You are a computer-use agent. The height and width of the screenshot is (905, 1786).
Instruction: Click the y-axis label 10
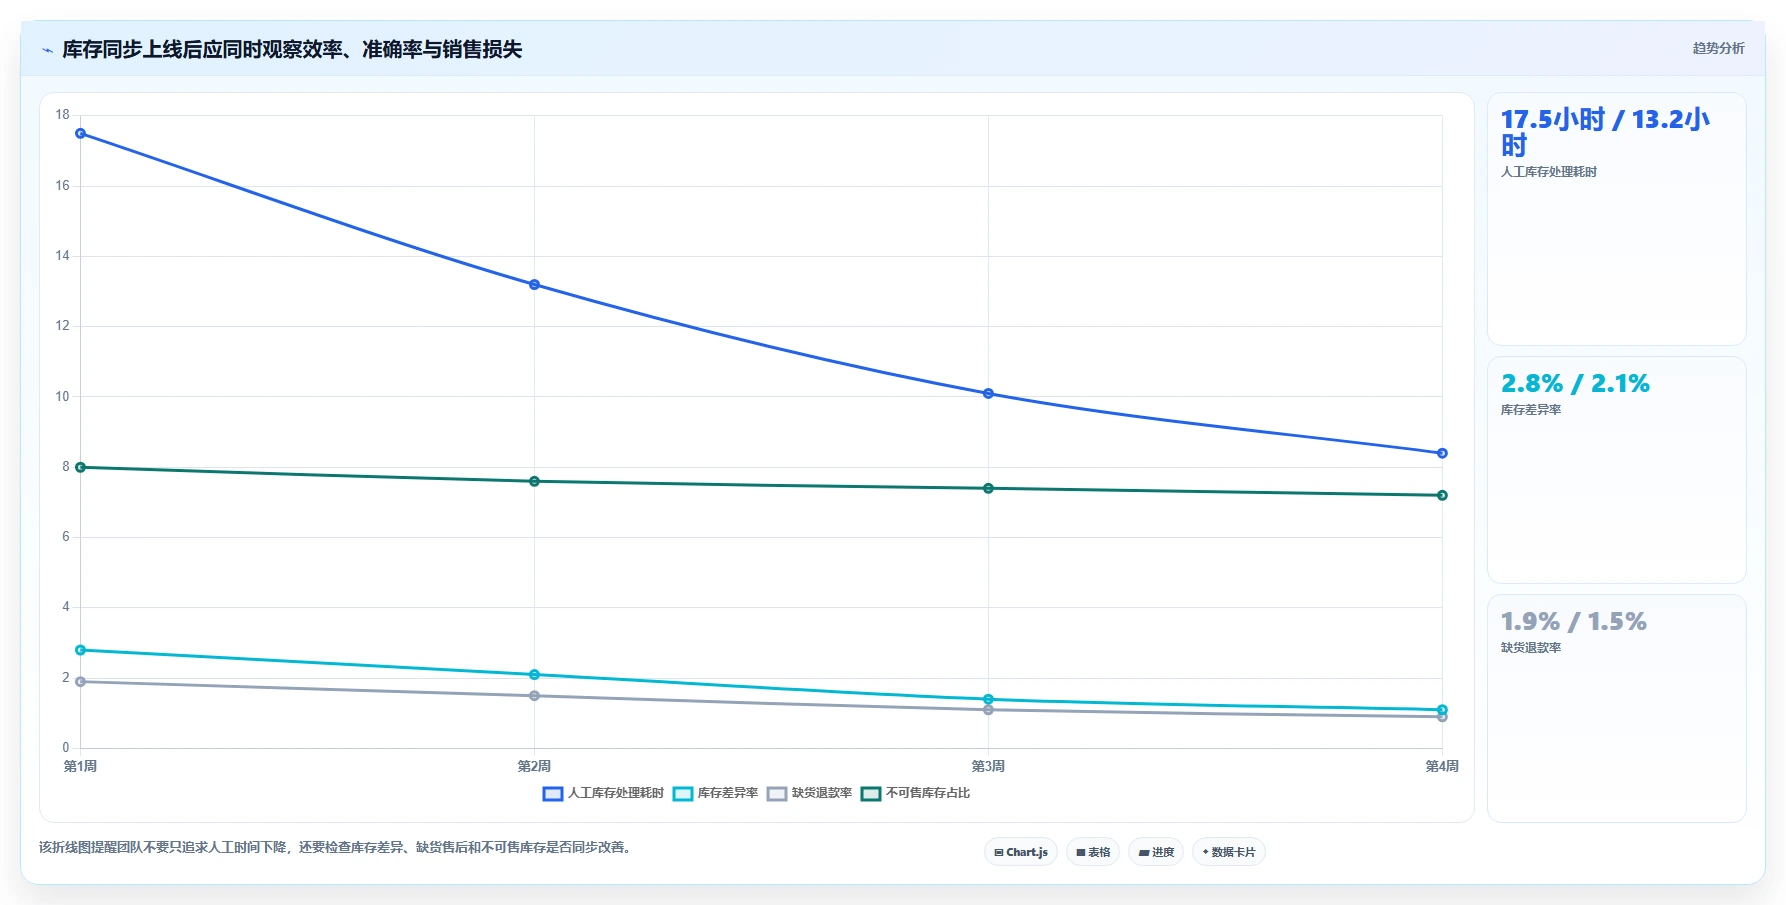click(63, 397)
